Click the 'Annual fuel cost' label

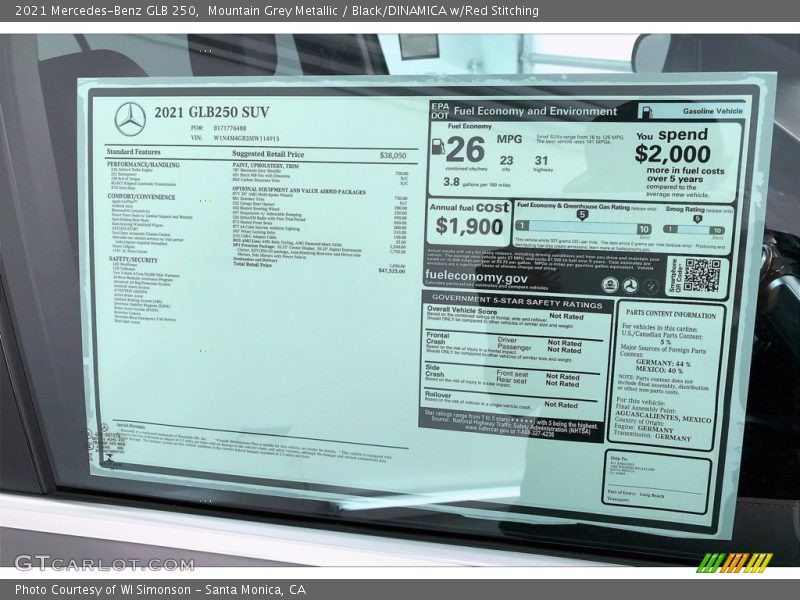click(x=469, y=208)
